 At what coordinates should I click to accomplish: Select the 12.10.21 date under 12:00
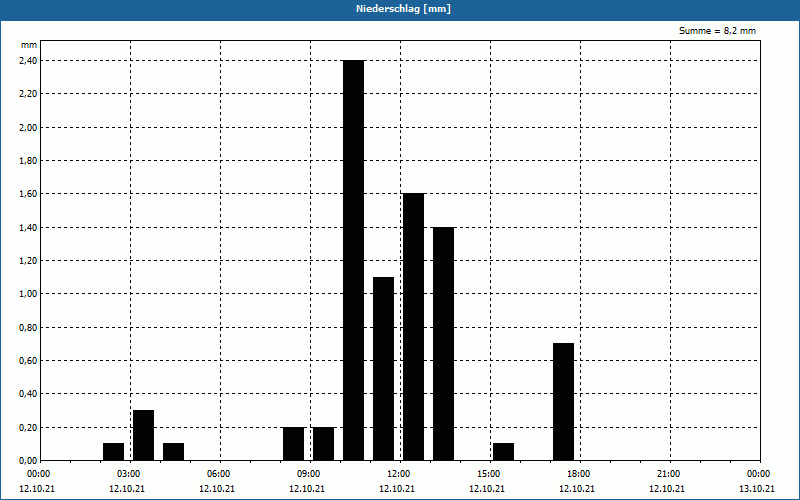397,489
